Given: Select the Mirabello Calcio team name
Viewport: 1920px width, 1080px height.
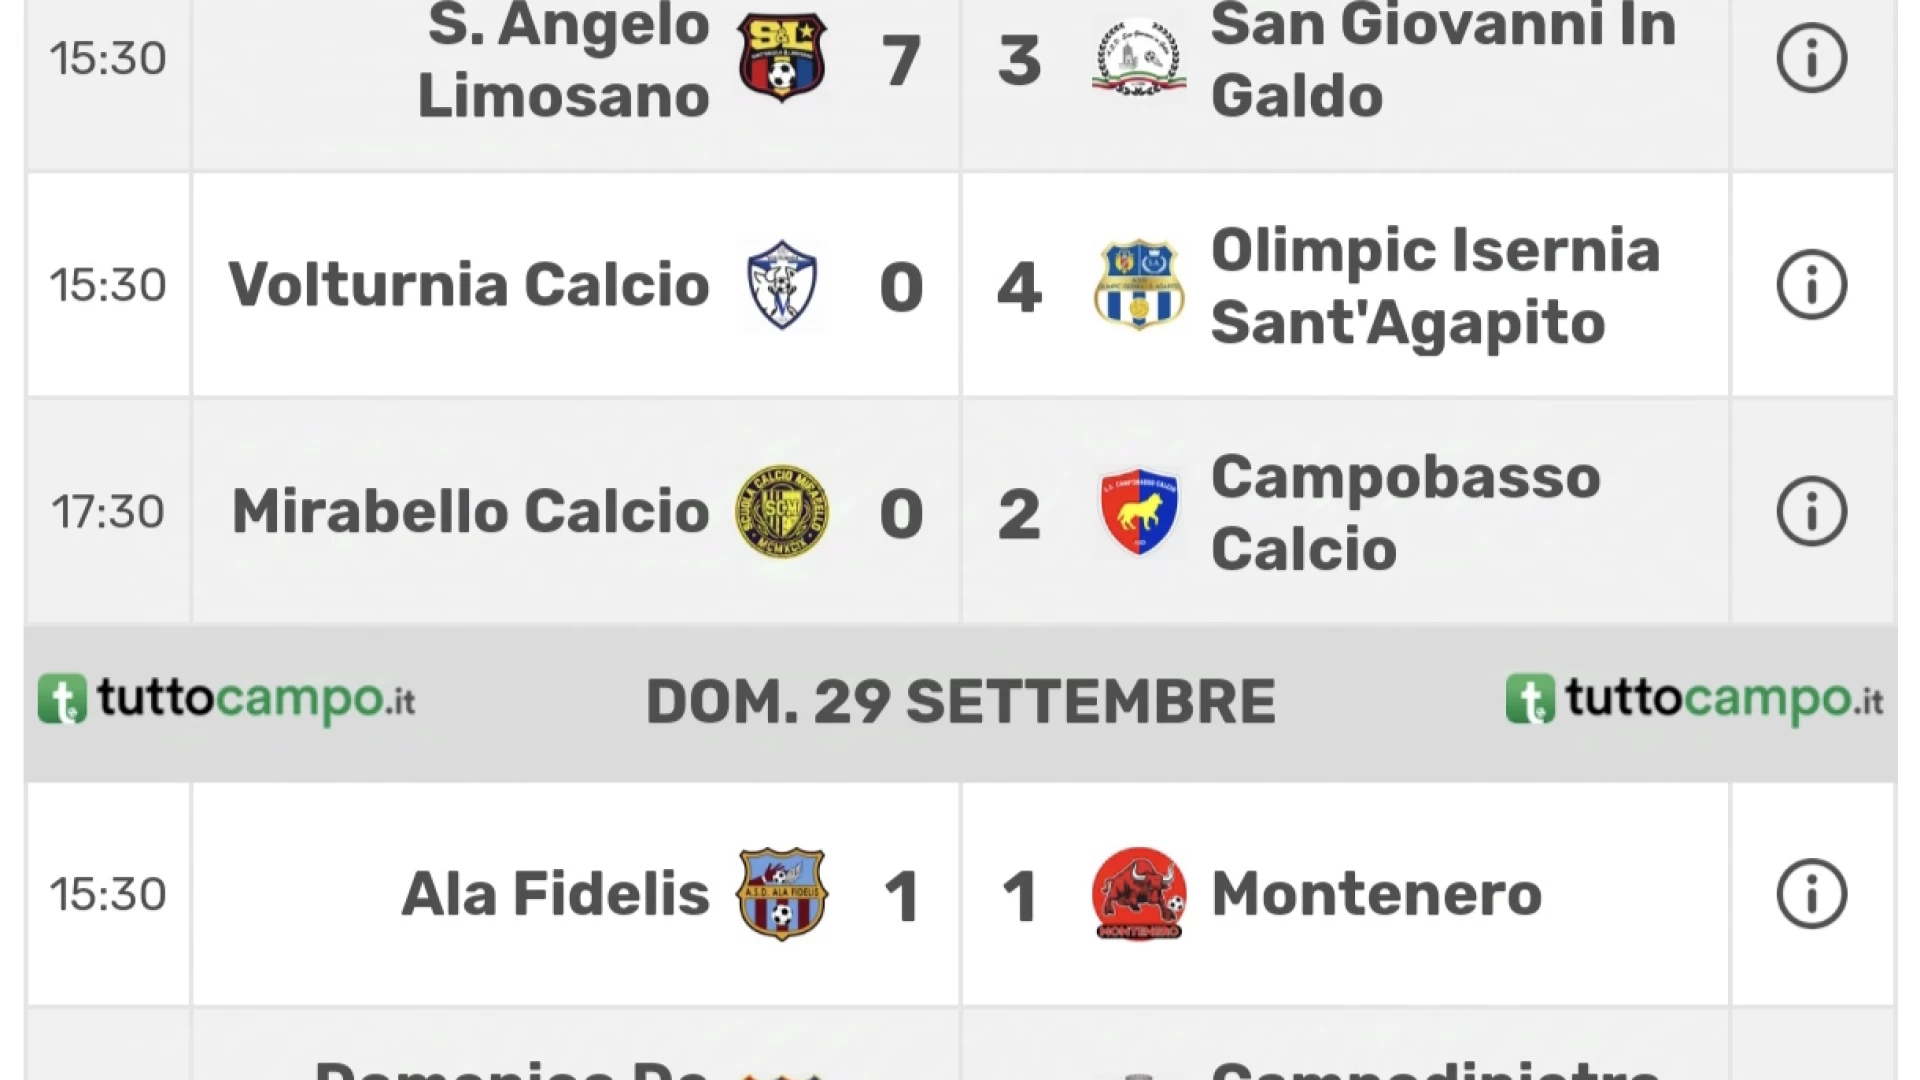Looking at the screenshot, I should point(471,511).
